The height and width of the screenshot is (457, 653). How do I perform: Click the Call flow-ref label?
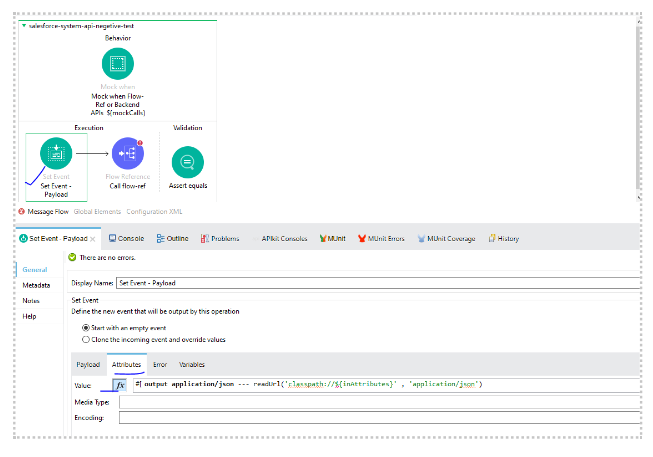point(128,186)
